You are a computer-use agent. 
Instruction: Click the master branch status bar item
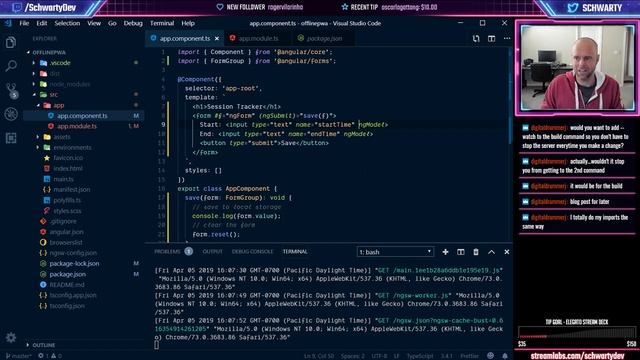(x=19, y=356)
